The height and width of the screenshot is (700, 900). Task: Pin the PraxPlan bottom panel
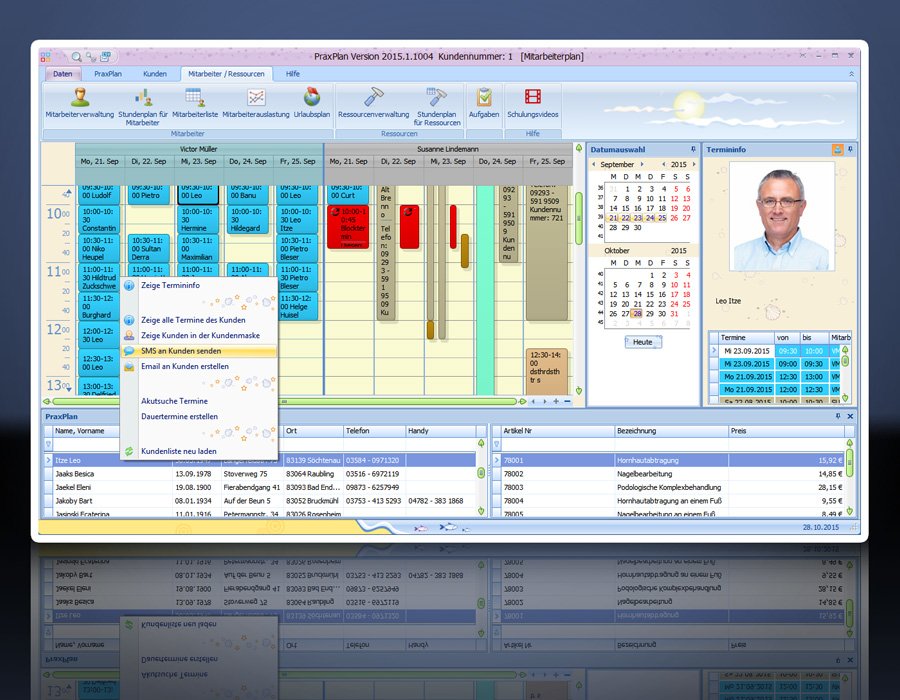(x=838, y=416)
